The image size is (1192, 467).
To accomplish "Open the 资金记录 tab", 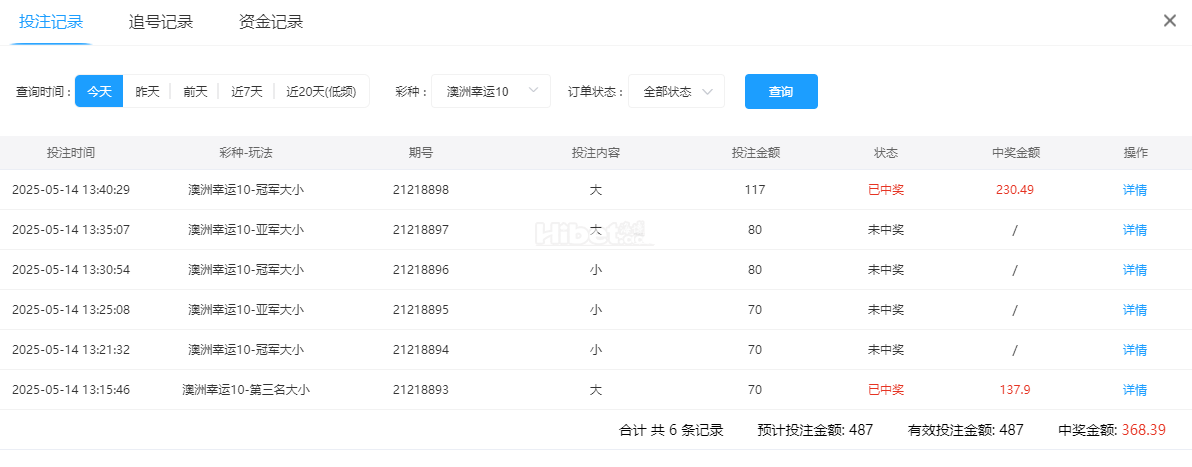I will tap(271, 22).
